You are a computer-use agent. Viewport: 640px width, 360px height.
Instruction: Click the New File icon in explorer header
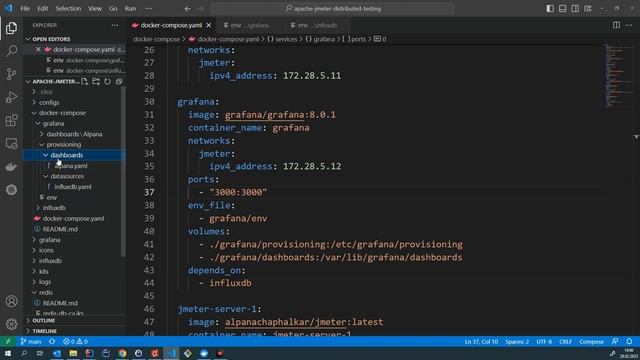[84, 81]
